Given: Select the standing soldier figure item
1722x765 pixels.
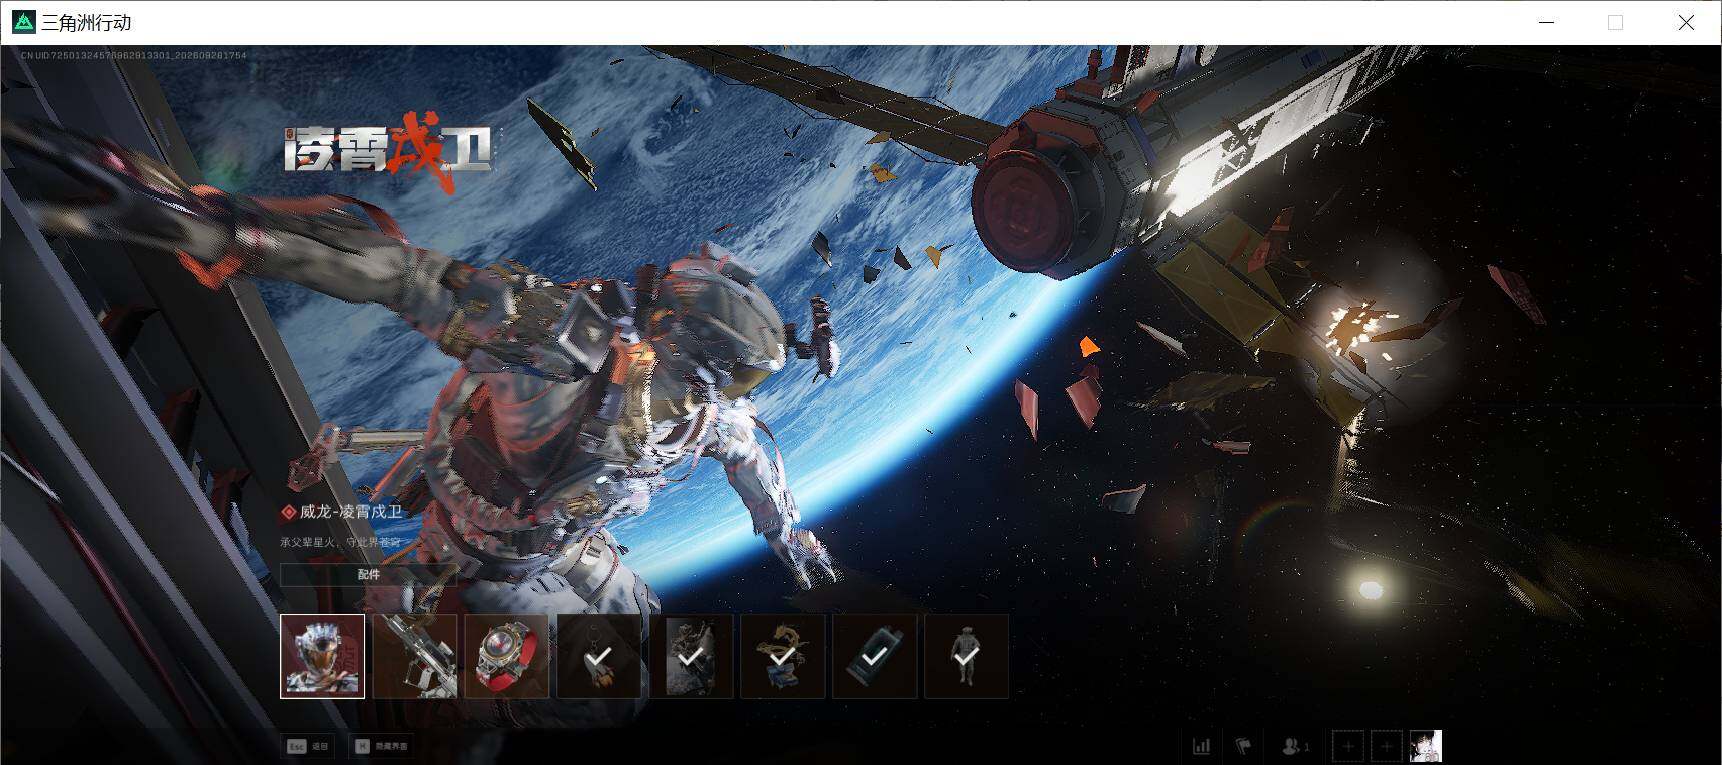Looking at the screenshot, I should [x=967, y=656].
